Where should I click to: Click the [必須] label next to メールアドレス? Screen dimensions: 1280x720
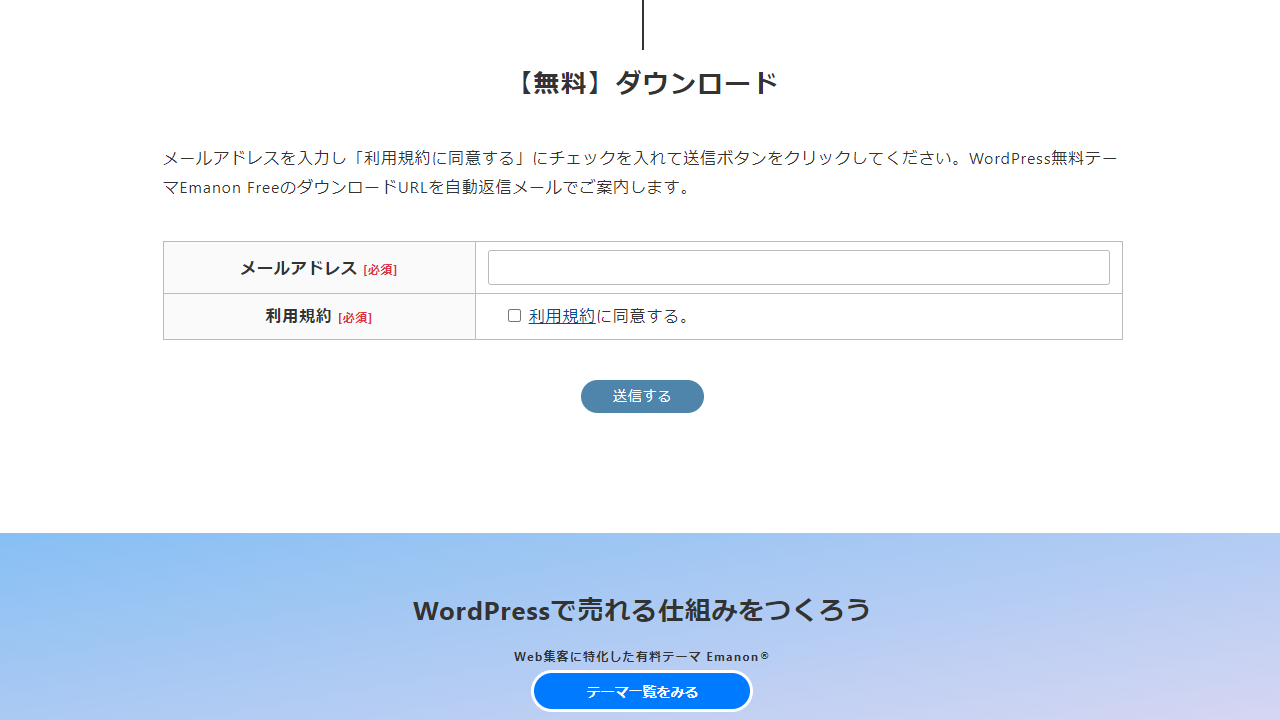381,270
